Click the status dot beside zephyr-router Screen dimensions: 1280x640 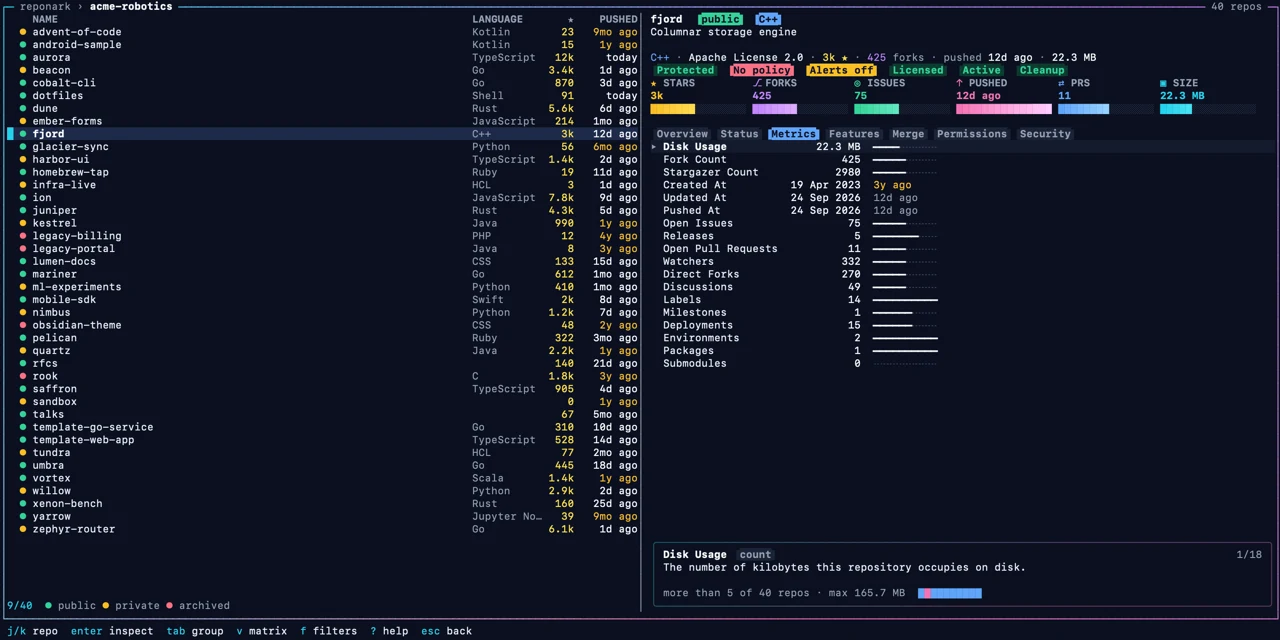(x=23, y=529)
